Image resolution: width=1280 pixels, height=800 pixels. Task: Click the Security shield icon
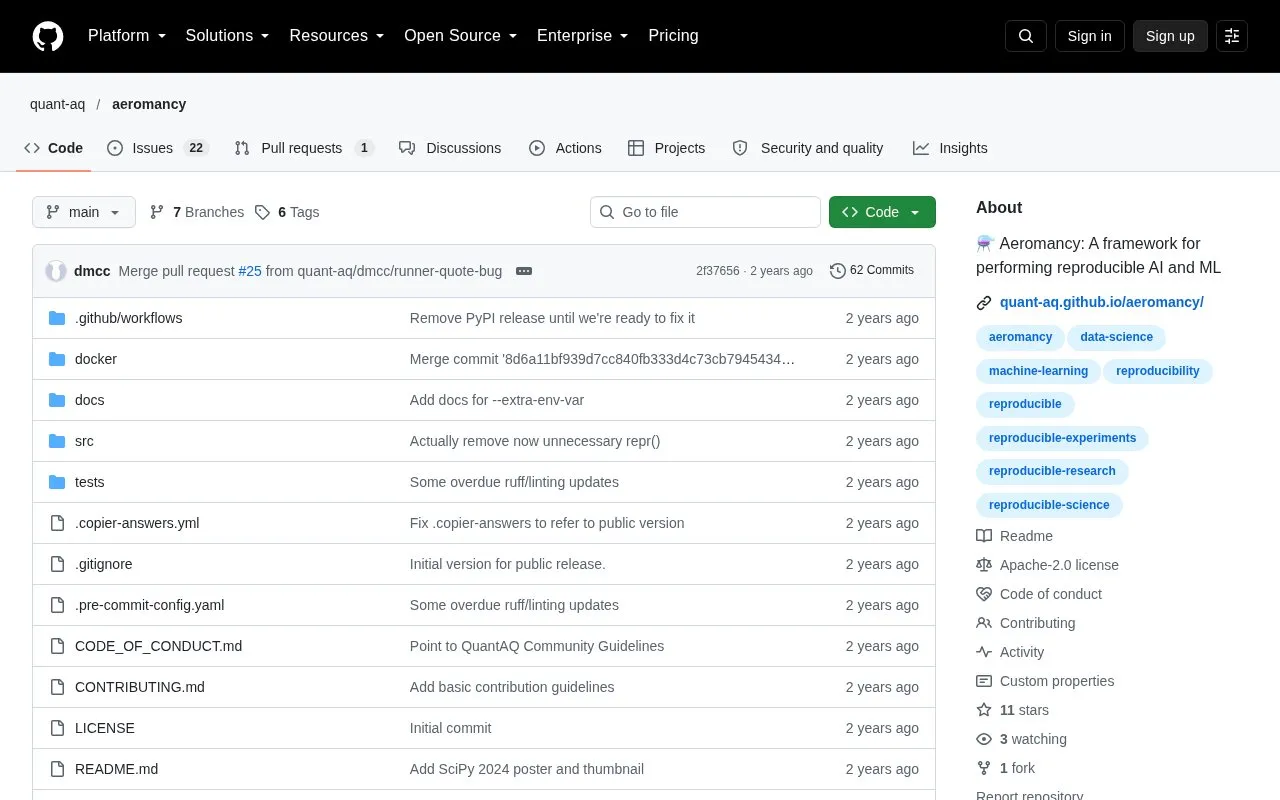coord(740,148)
